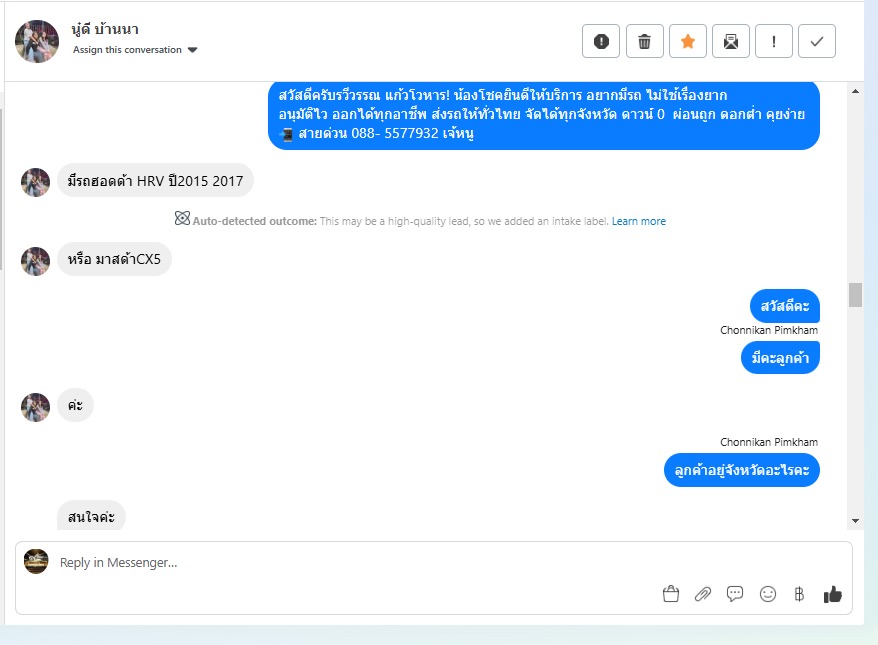Delete conversation using trash icon
Screen dimensions: 878x645
click(x=645, y=41)
